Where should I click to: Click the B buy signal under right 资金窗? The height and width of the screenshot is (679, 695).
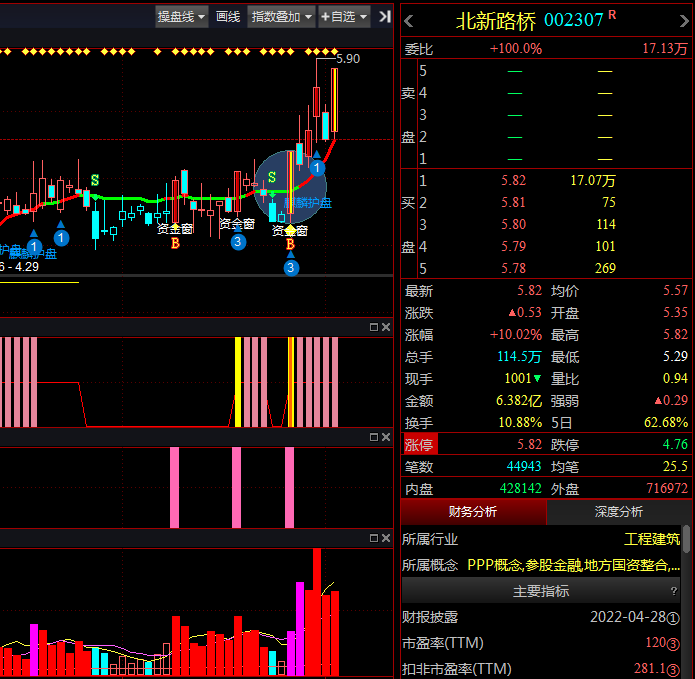290,244
